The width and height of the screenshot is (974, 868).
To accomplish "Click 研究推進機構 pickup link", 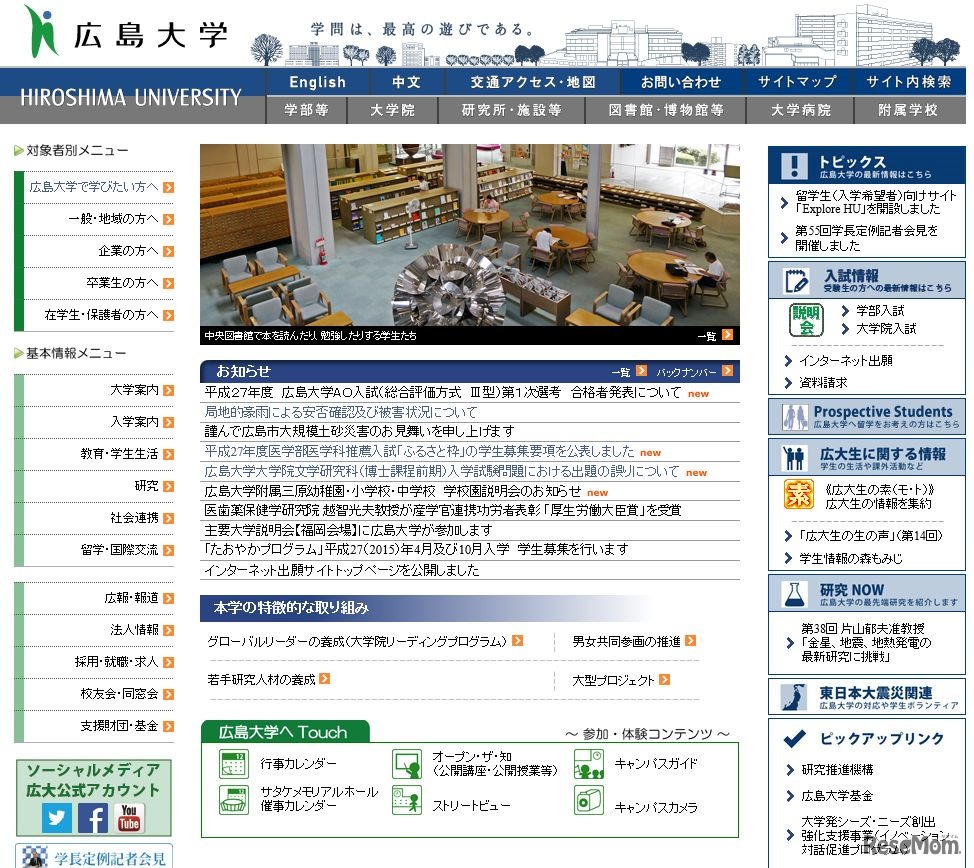I will [837, 770].
